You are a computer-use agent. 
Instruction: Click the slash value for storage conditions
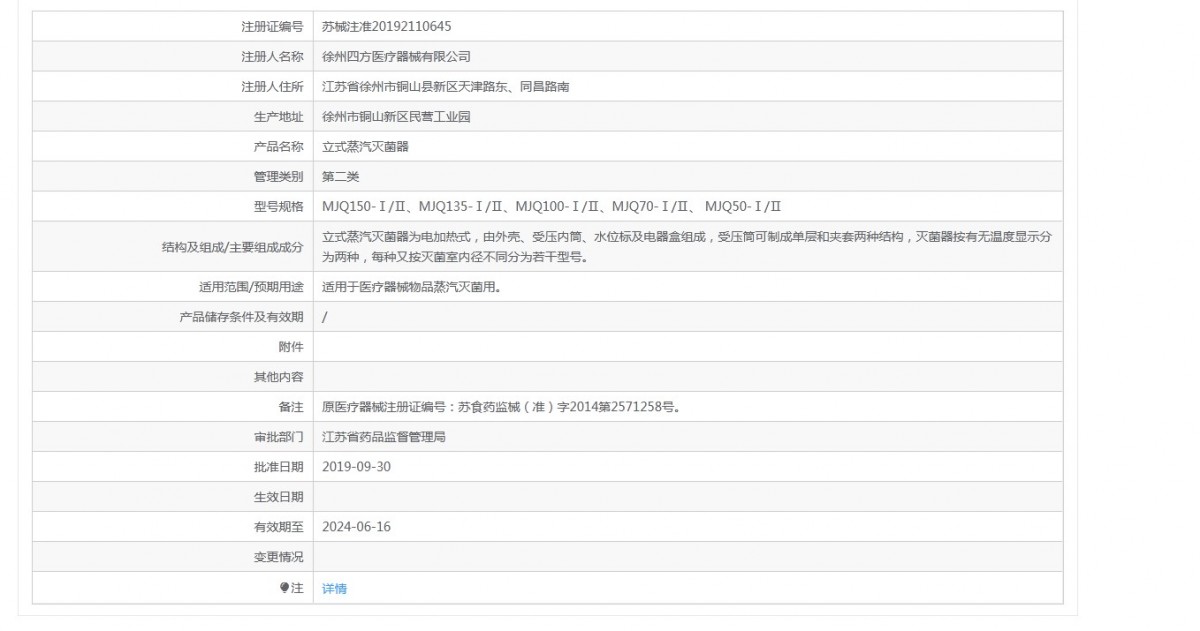(x=325, y=317)
